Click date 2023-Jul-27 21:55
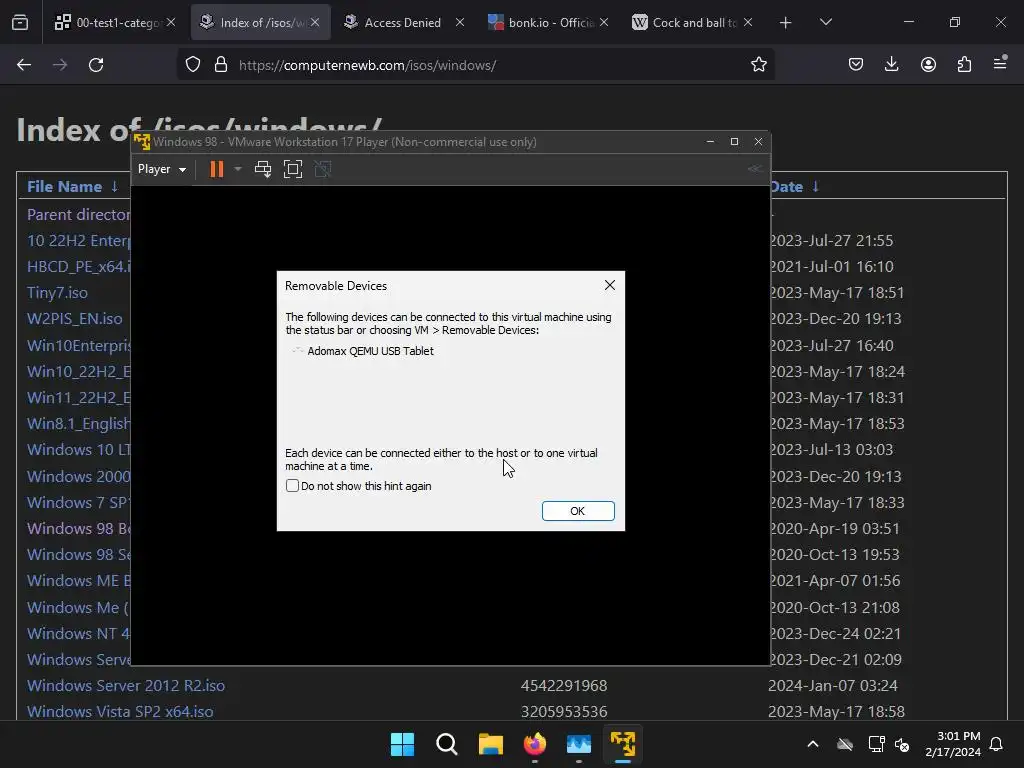The image size is (1024, 768). tap(831, 240)
